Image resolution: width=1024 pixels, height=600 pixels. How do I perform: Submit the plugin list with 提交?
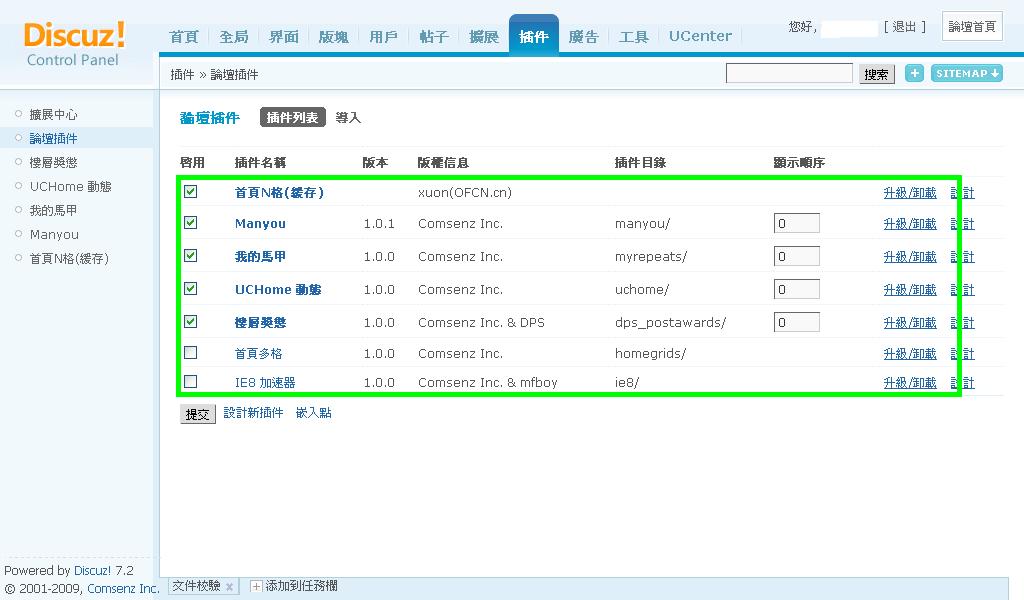coord(197,414)
